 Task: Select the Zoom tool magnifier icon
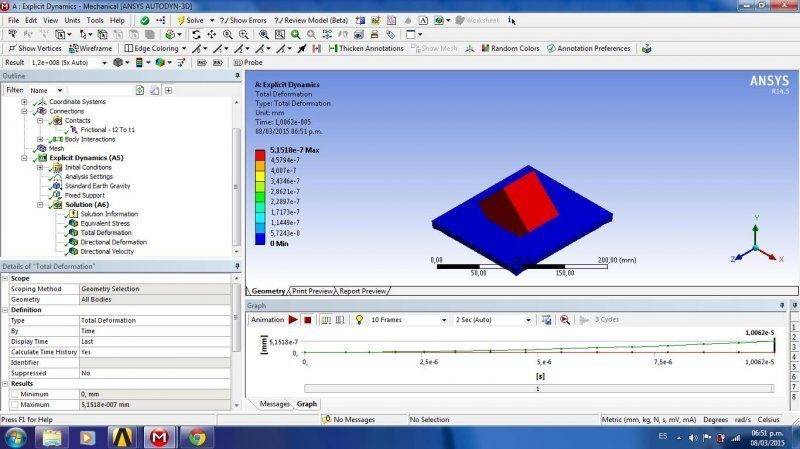coord(228,34)
